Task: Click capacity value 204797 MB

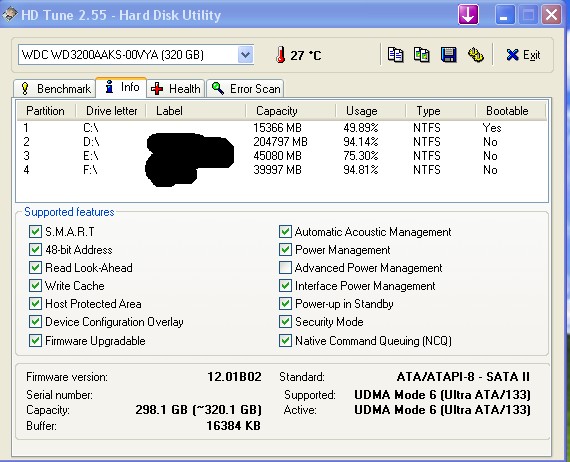Action: point(280,142)
